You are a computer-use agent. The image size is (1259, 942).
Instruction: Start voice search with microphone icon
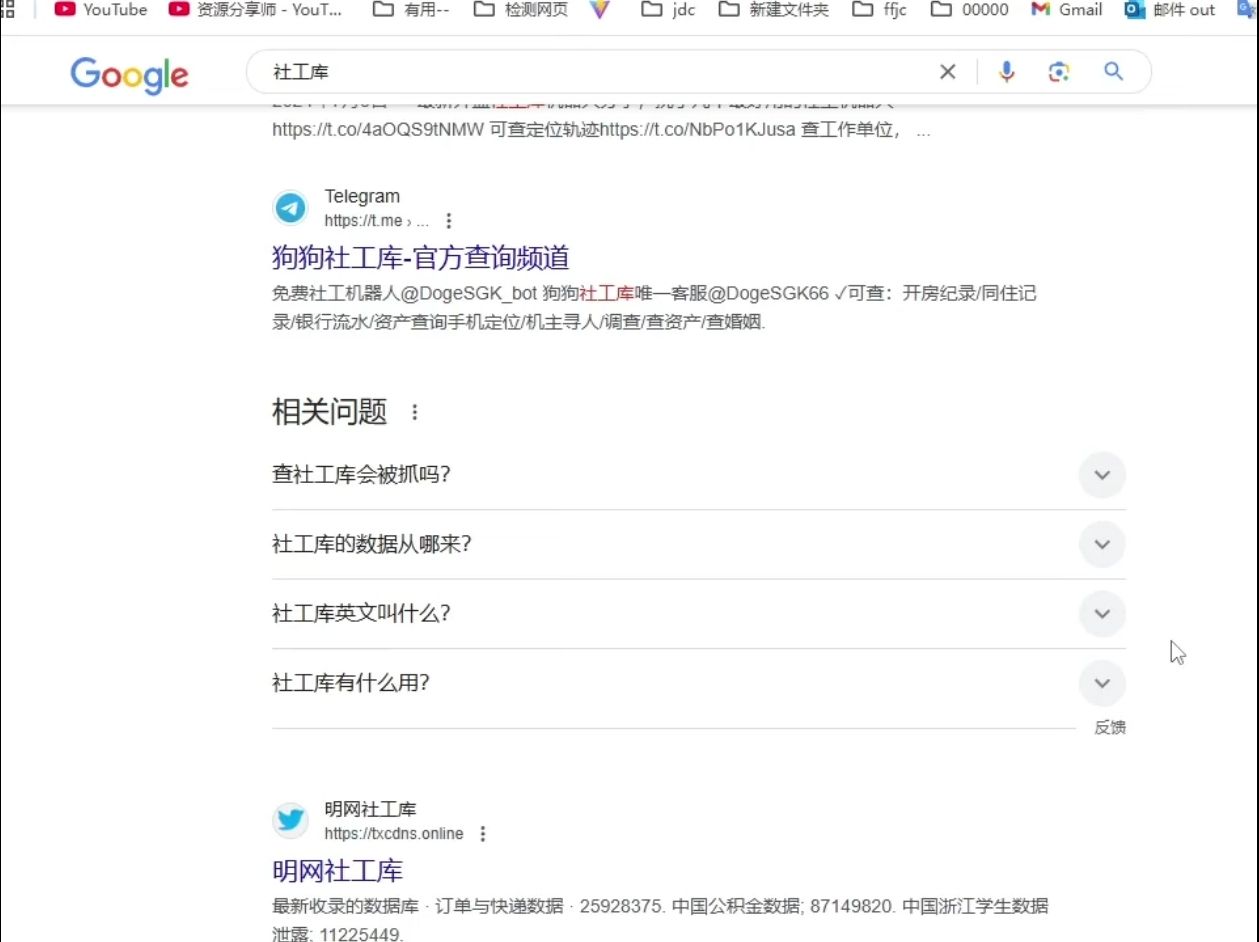1006,71
